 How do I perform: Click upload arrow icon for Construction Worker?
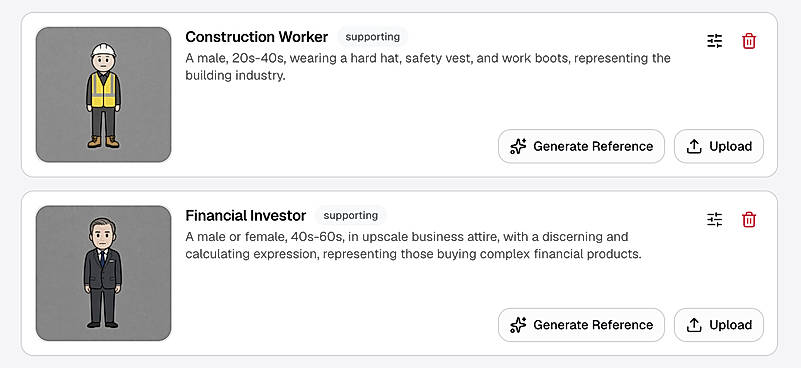(x=694, y=147)
